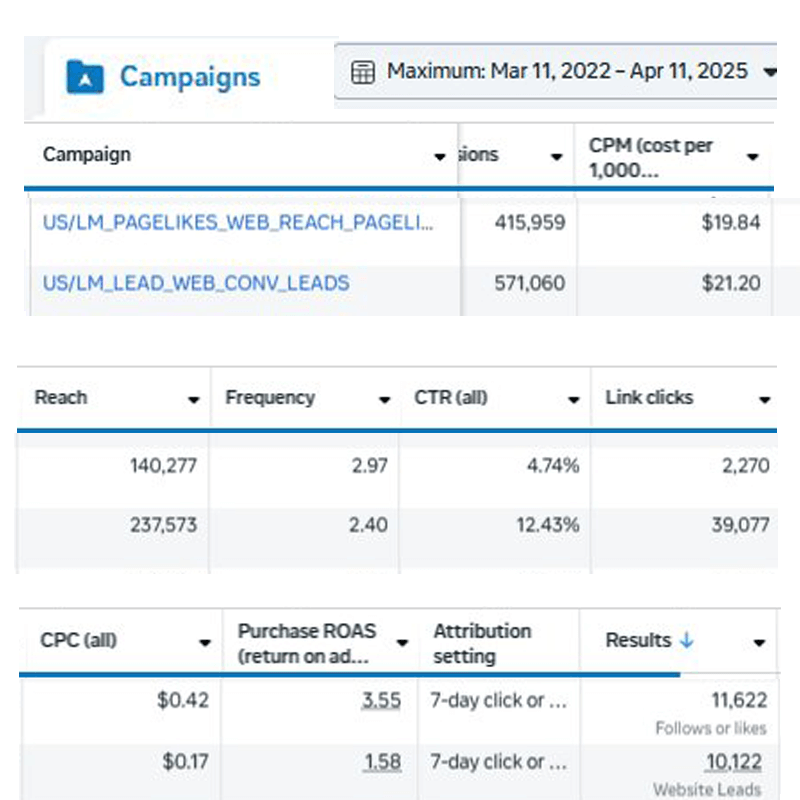Open the Maximum date range dropdown
Viewport: 800px width, 800px height.
click(768, 72)
